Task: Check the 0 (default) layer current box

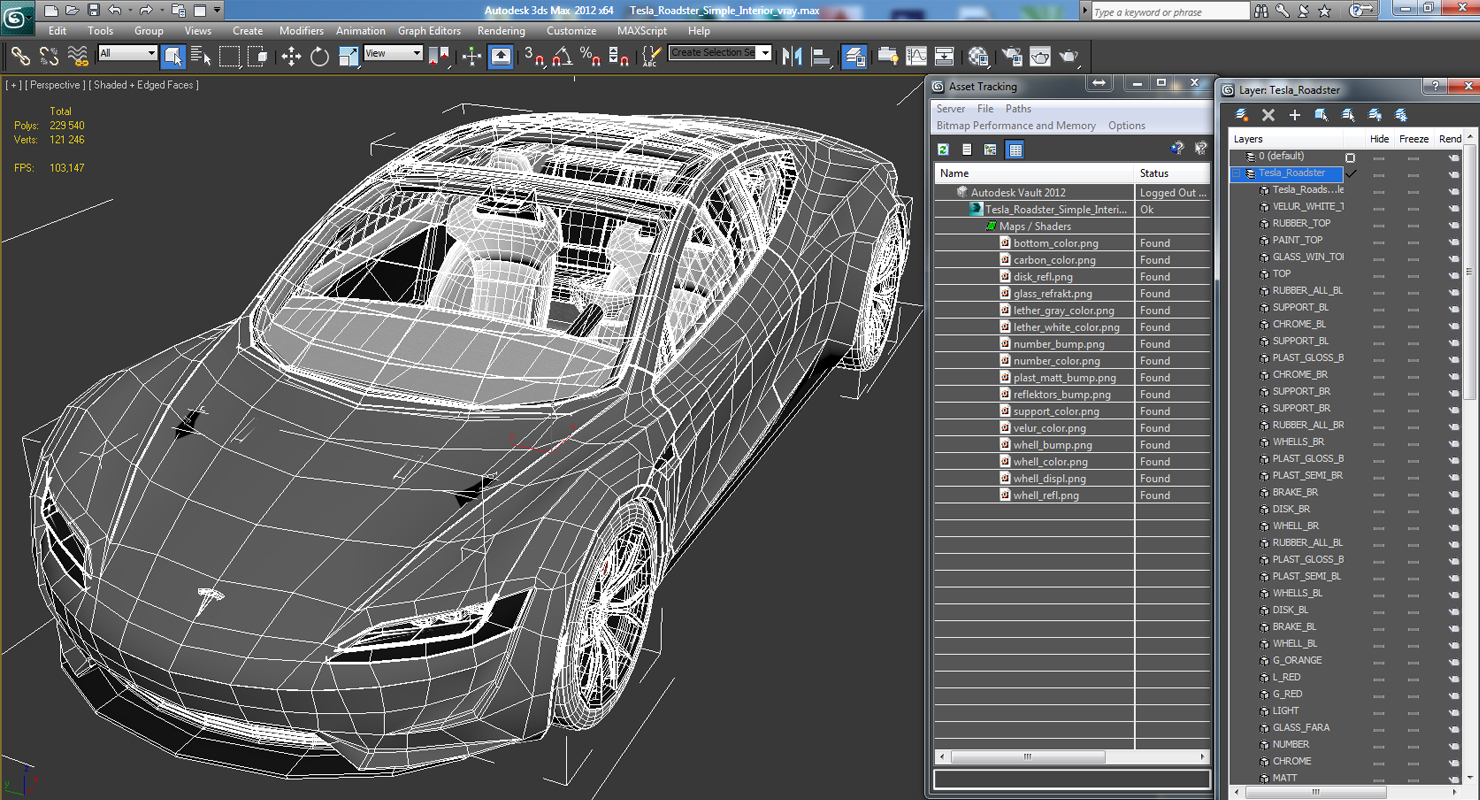Action: click(1350, 158)
